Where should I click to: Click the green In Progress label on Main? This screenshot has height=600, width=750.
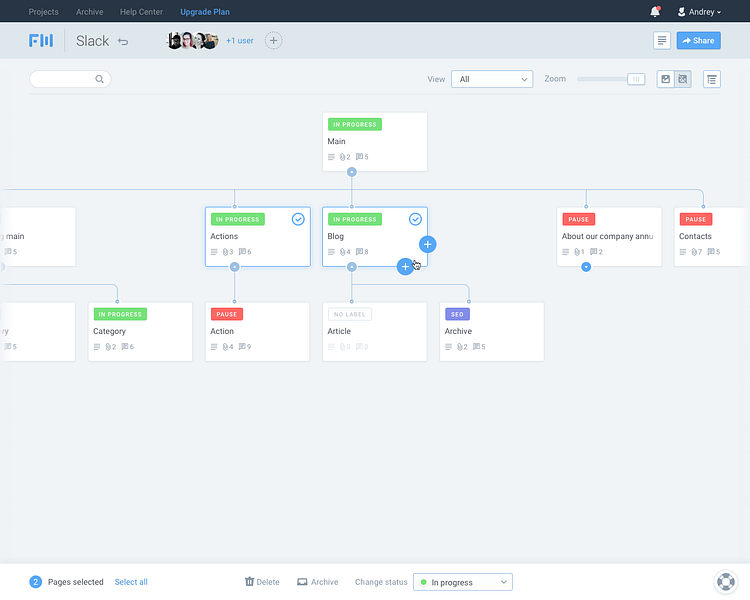(354, 124)
